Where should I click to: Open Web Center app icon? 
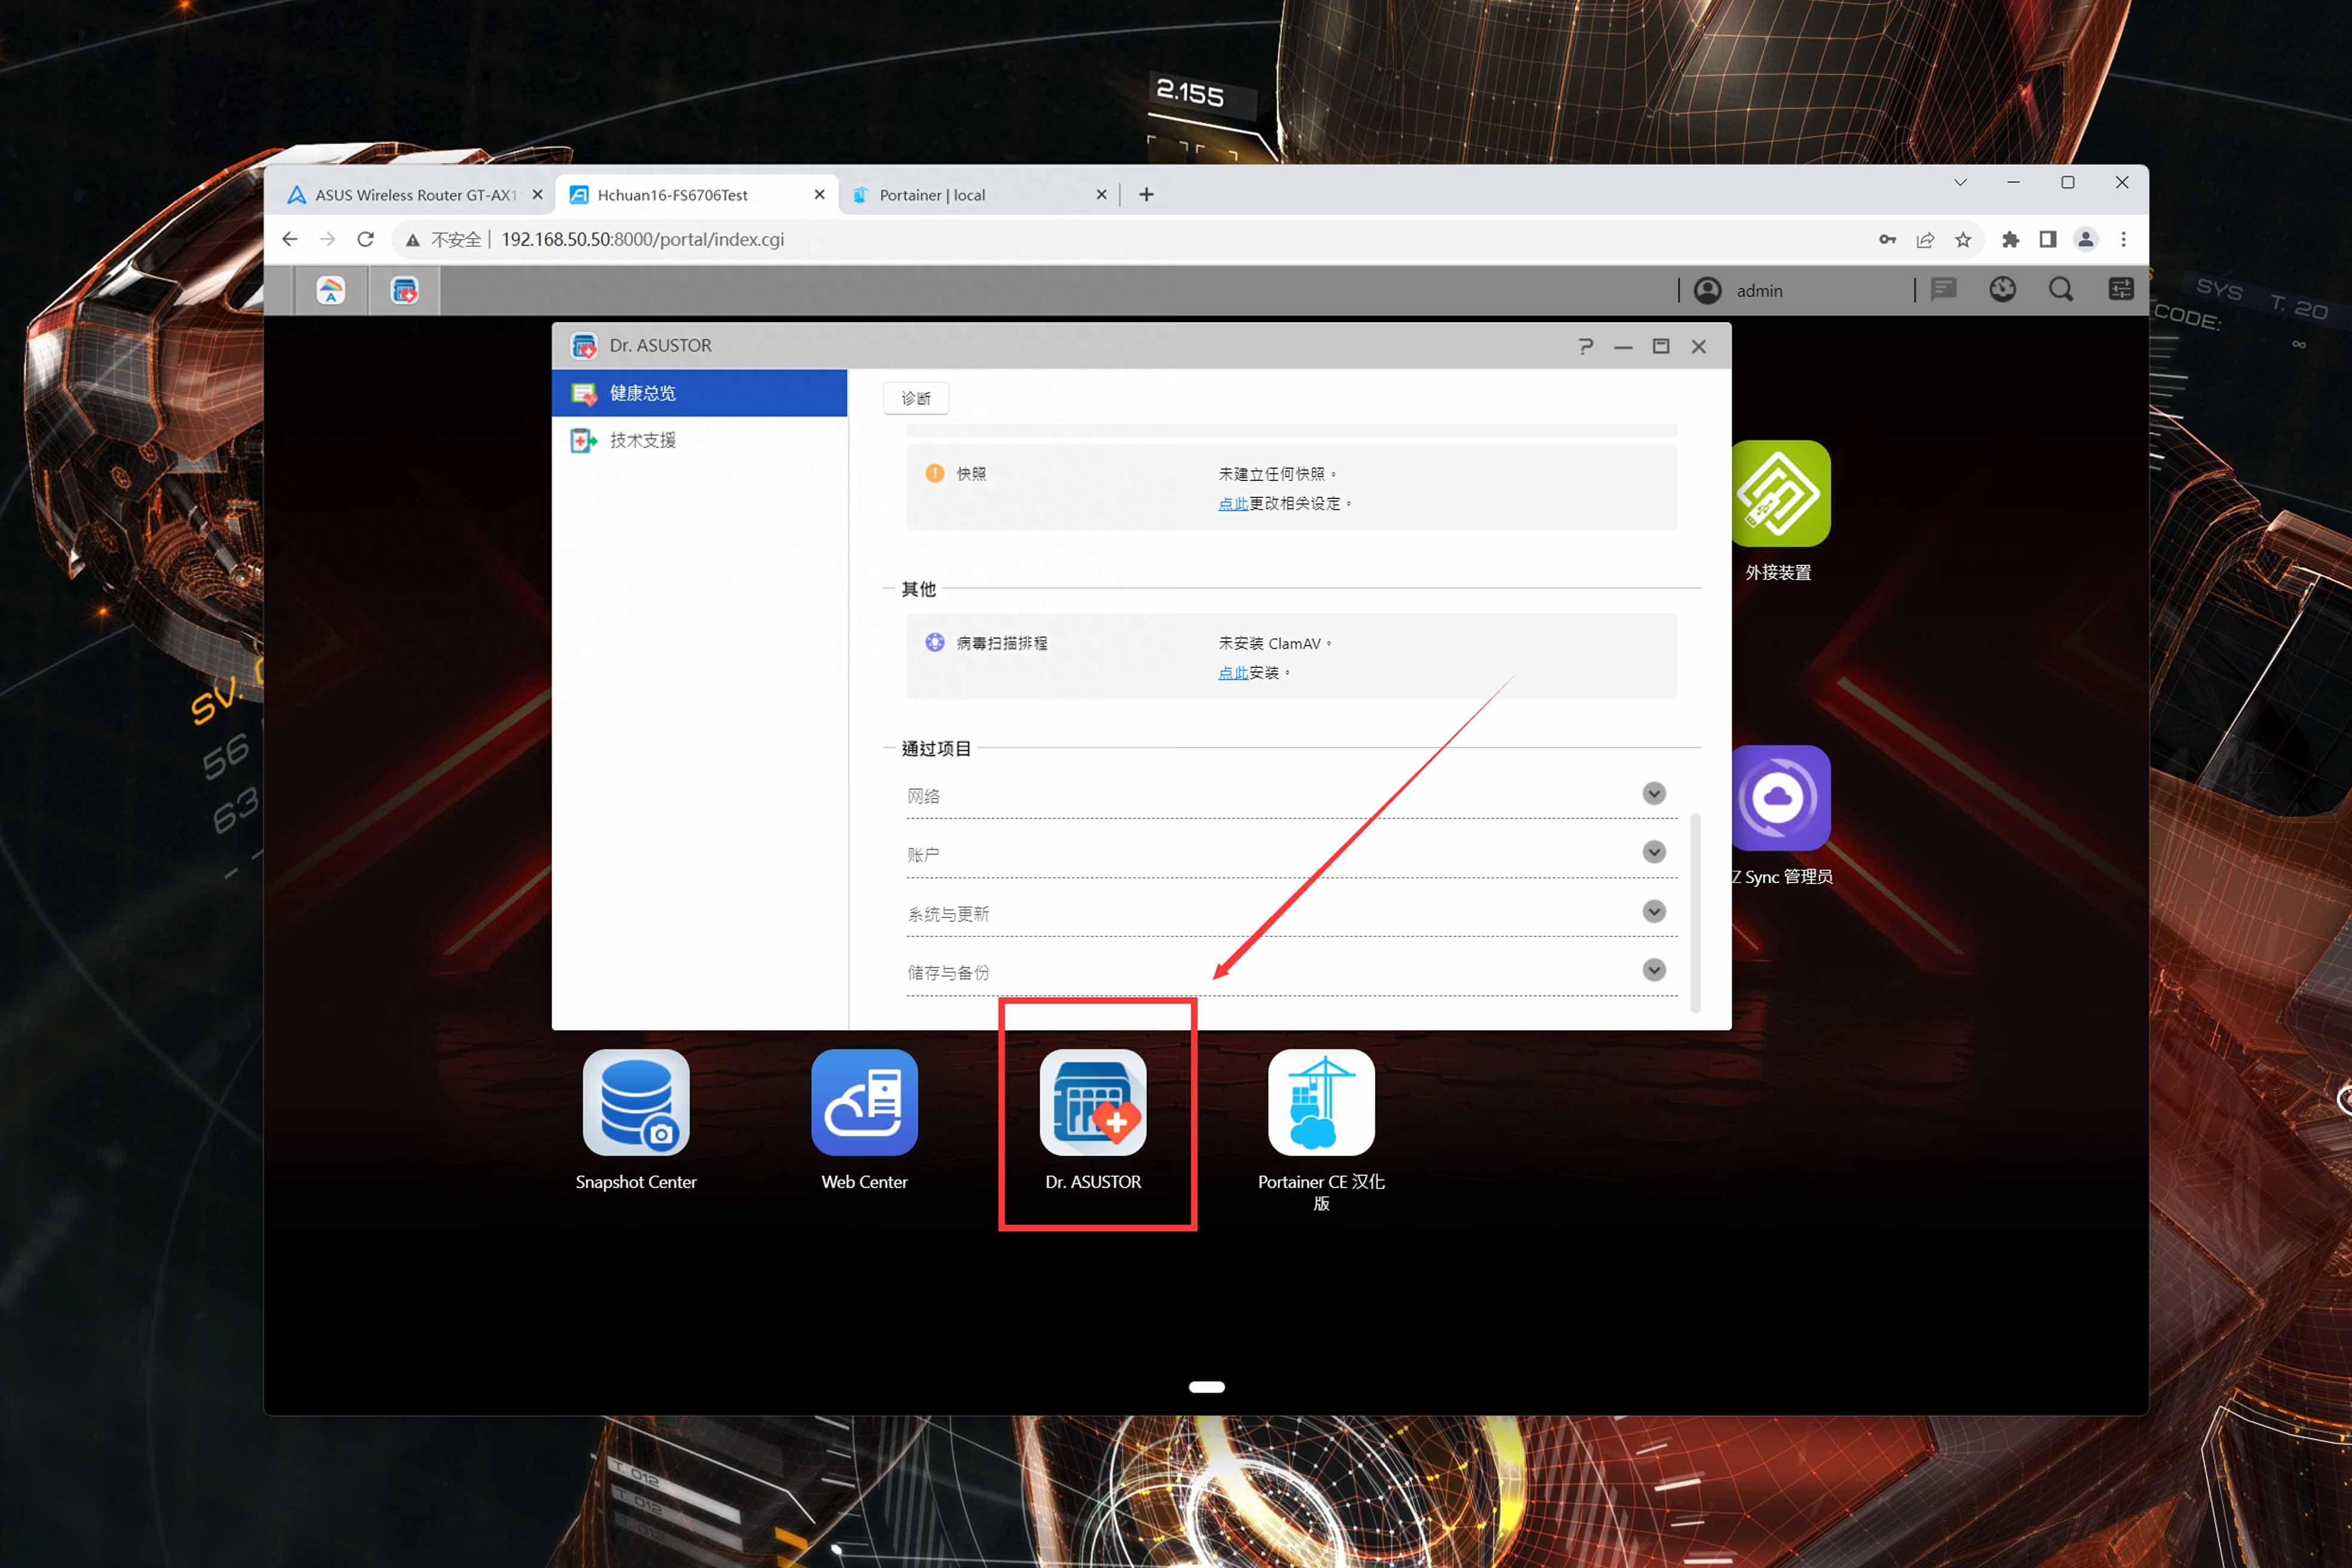[x=864, y=1102]
